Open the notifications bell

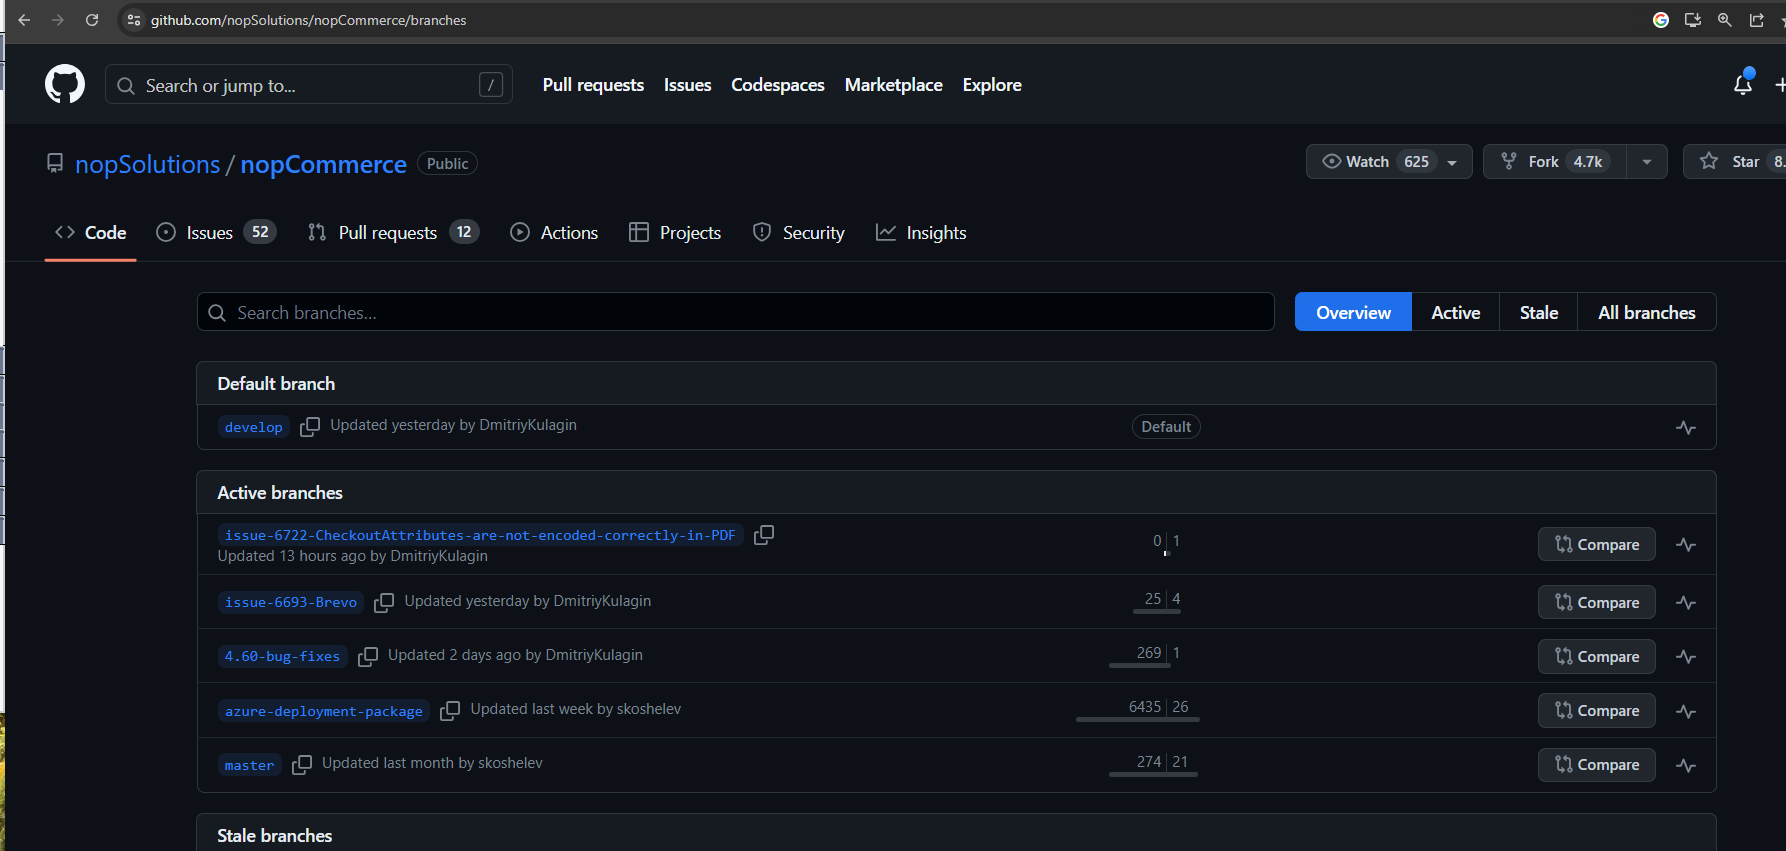[1742, 85]
